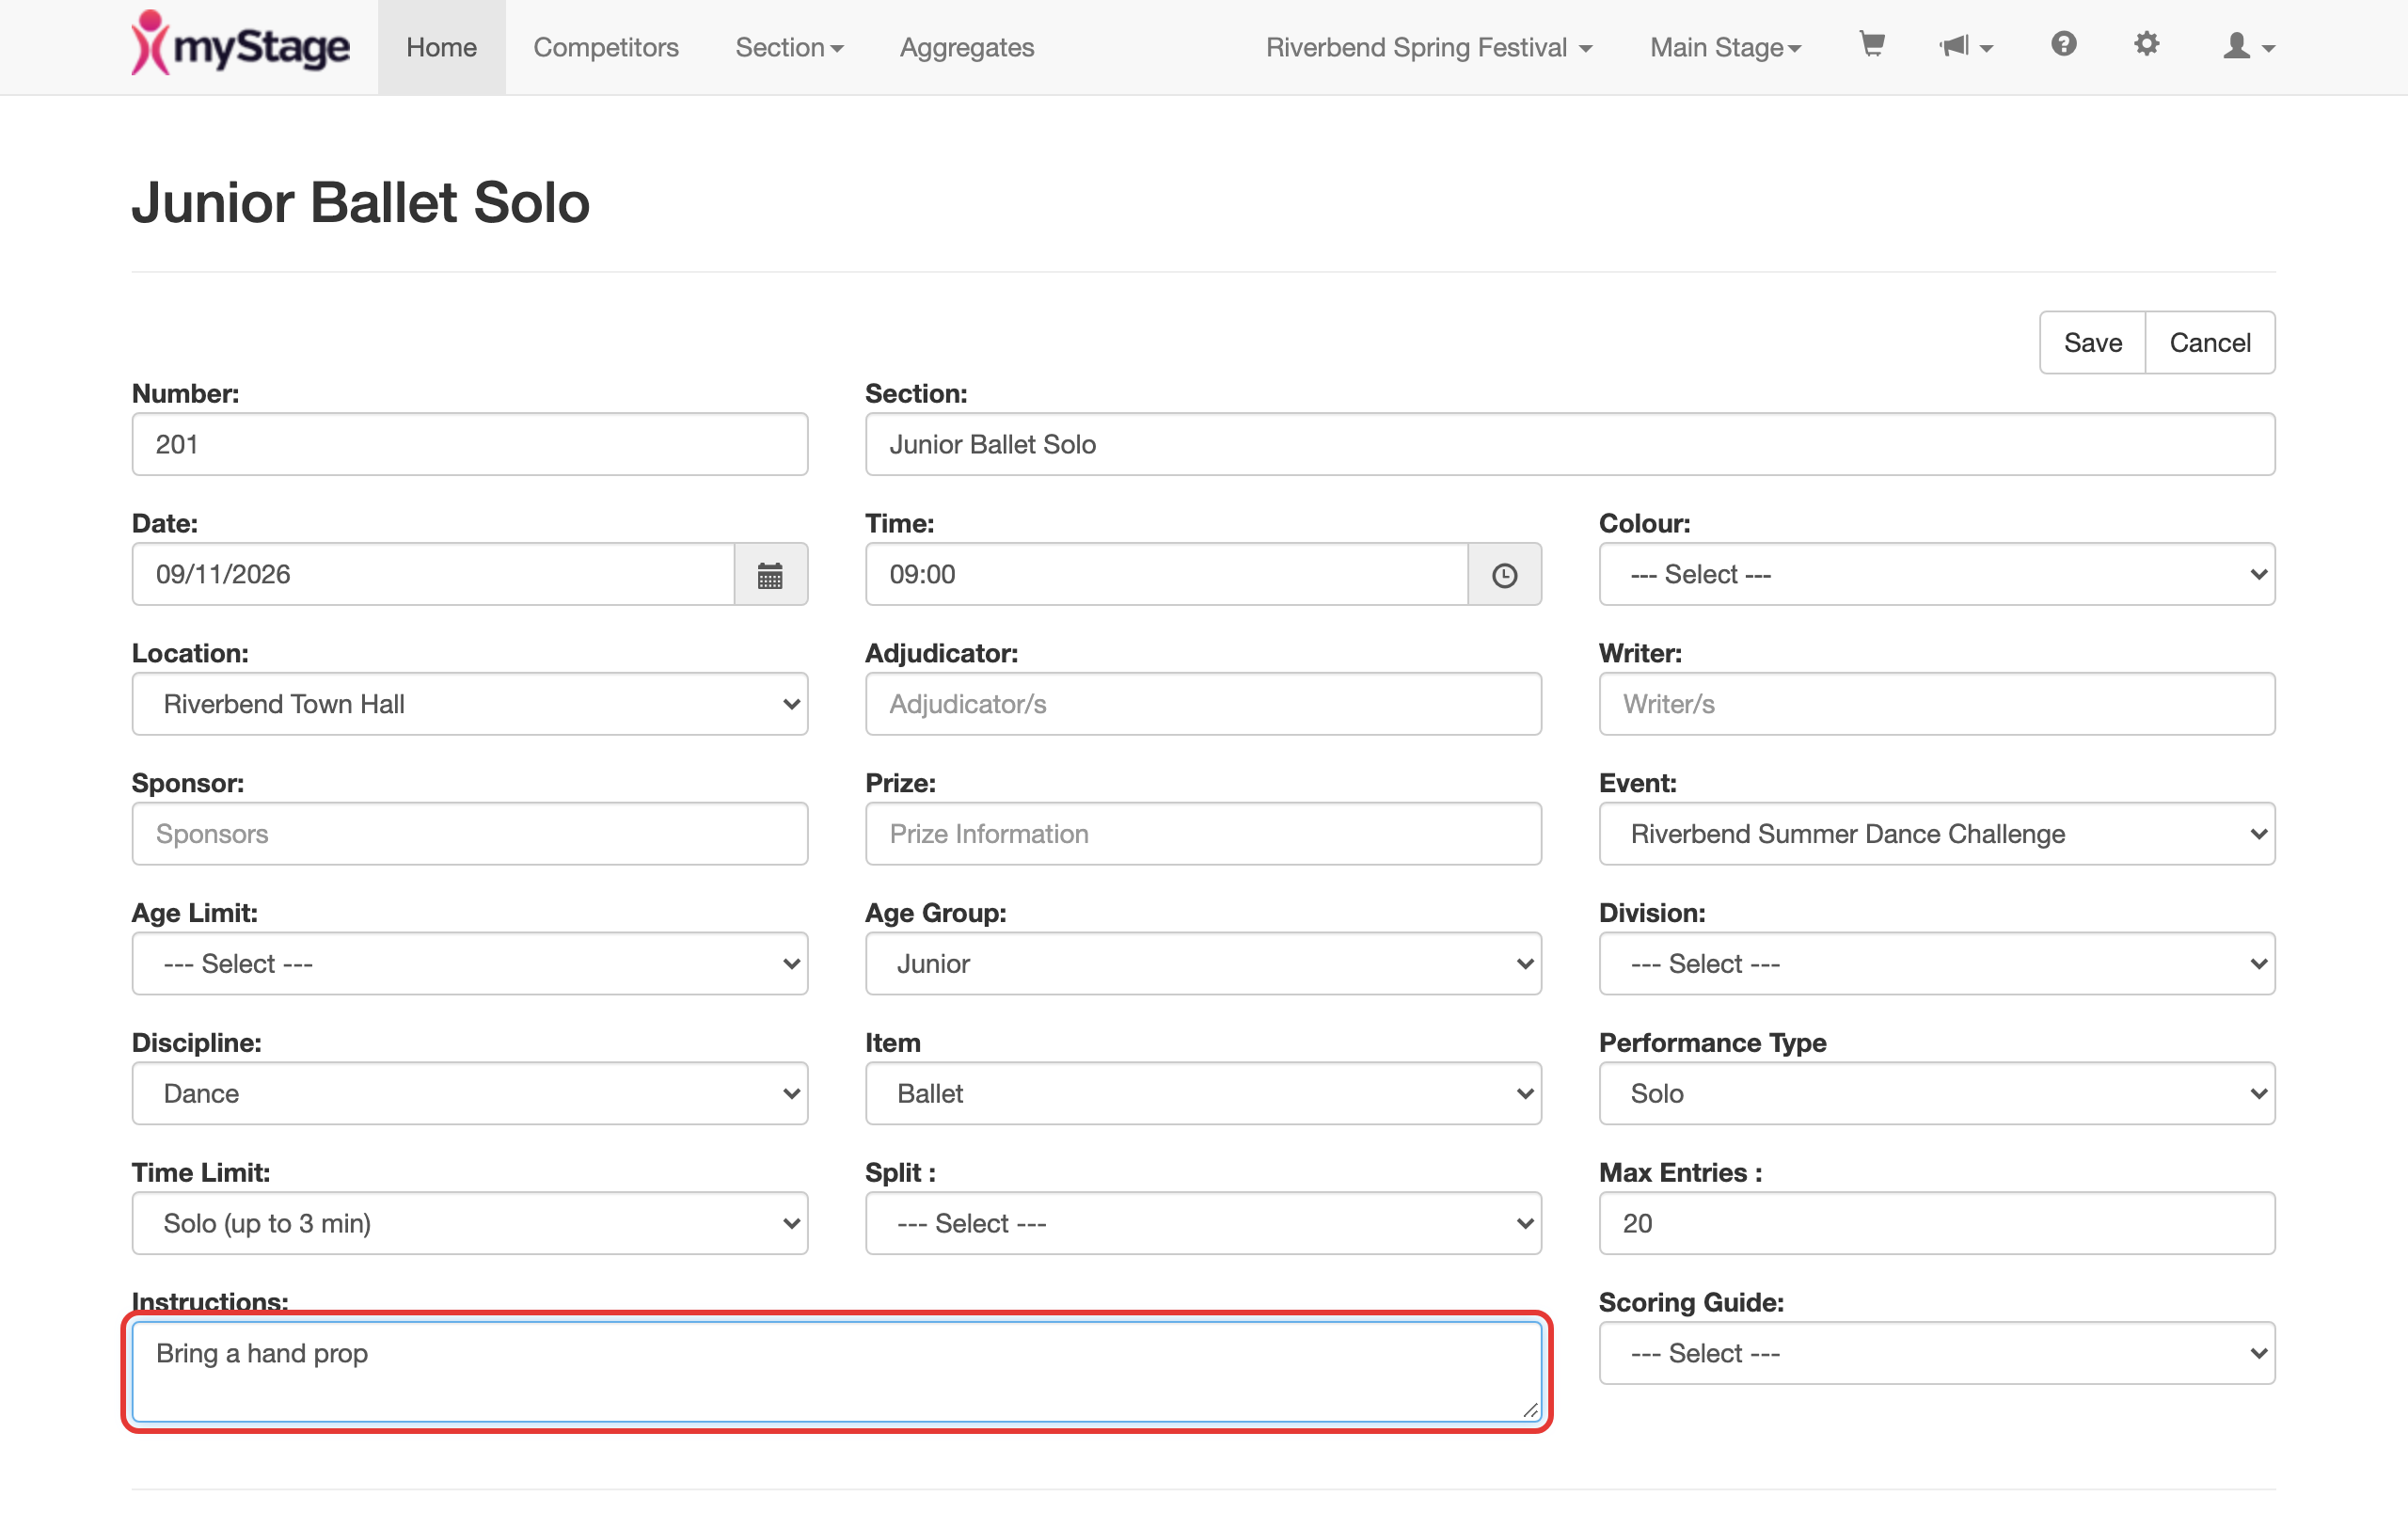Click the Writer input field
Screen dimensions: 2408x1528
coord(1937,704)
